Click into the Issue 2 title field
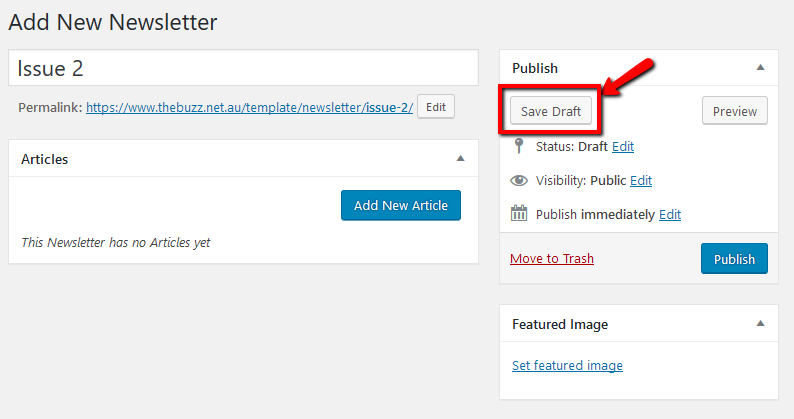794x419 pixels. [243, 69]
